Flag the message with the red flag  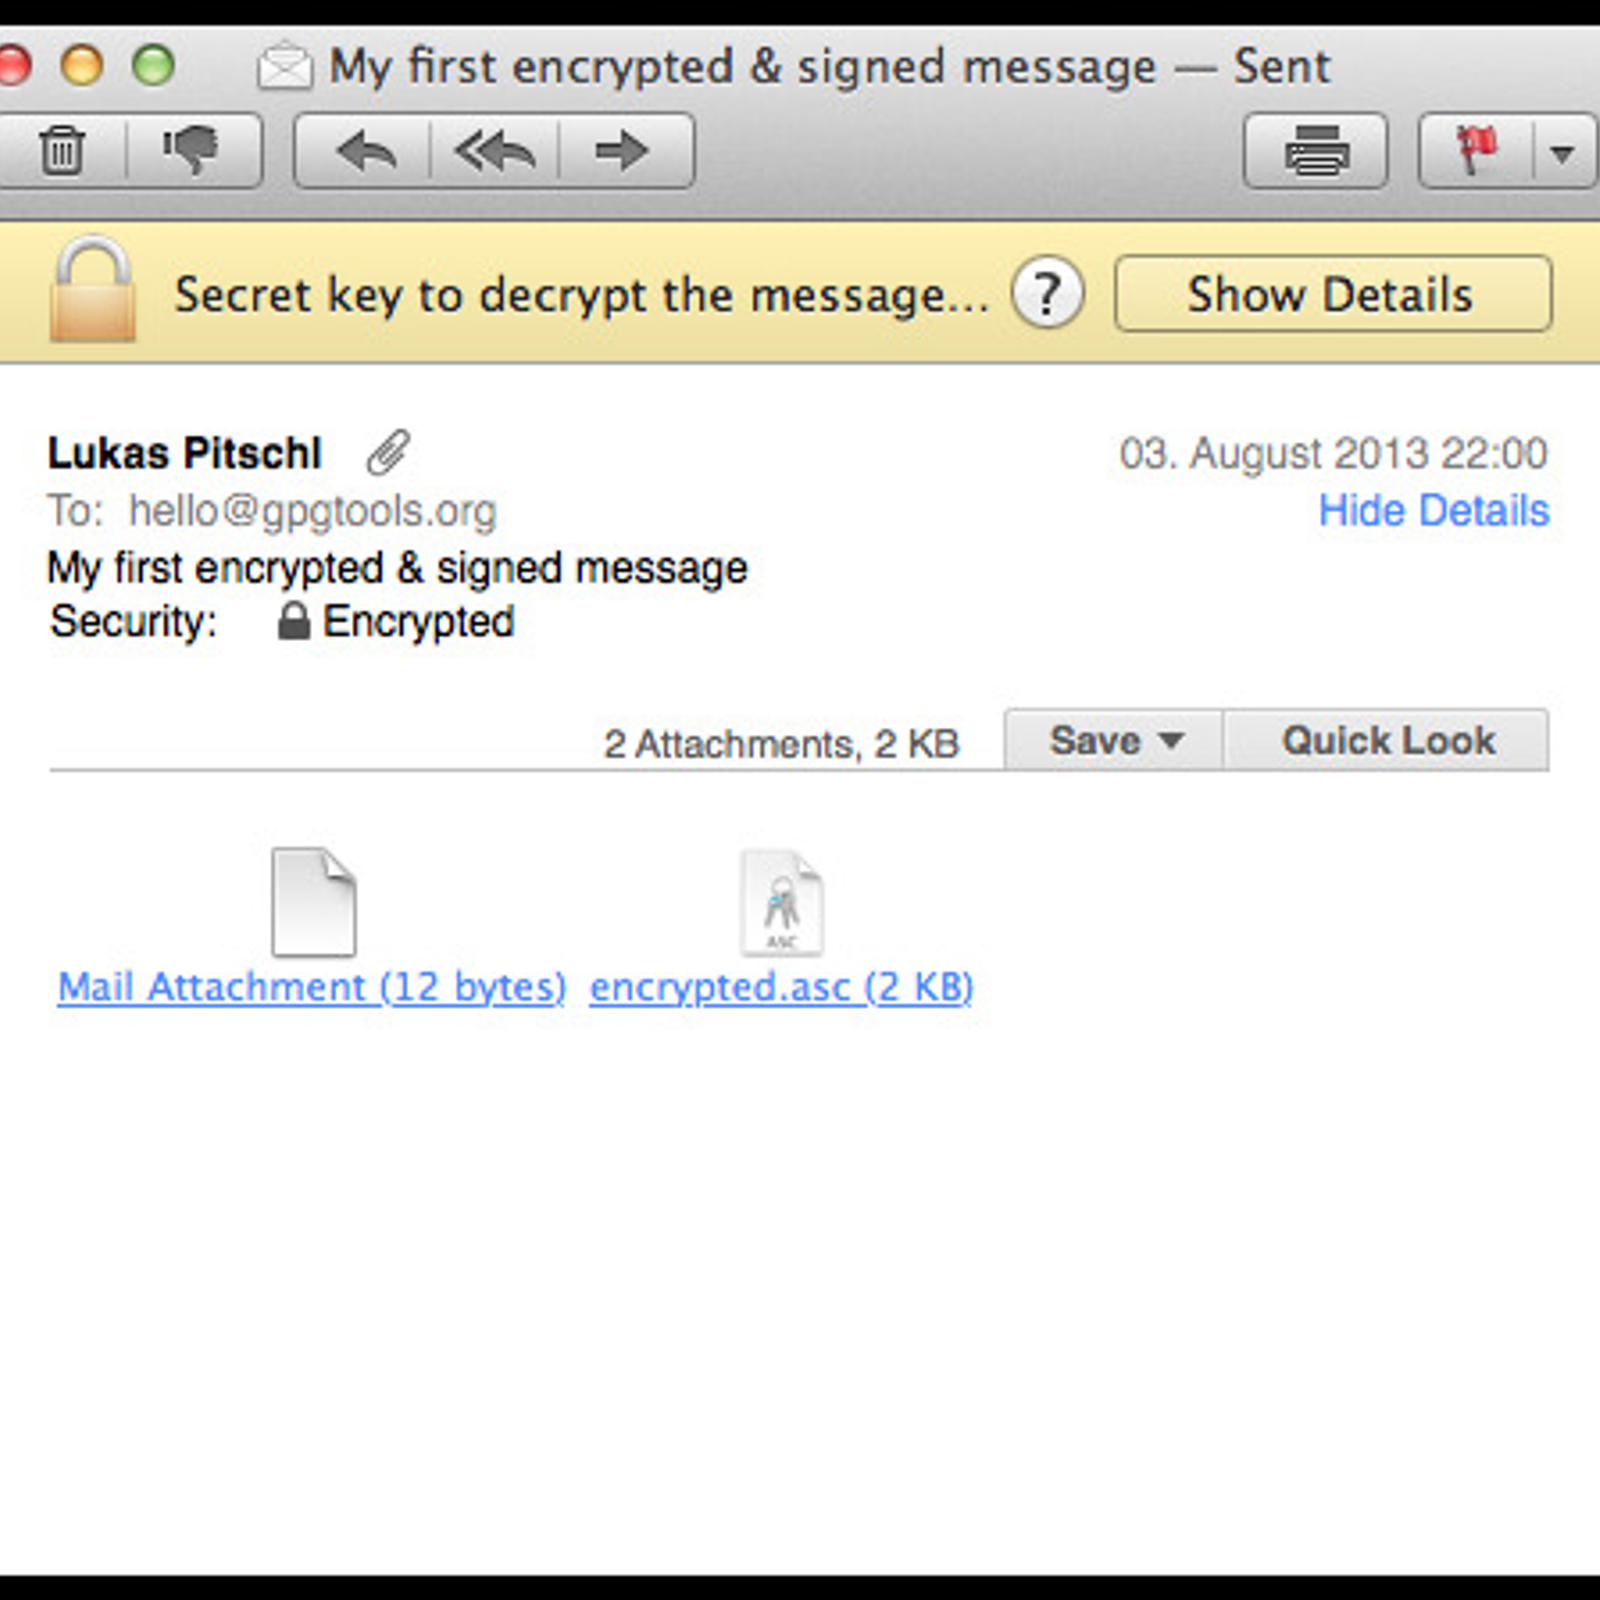[x=1476, y=151]
